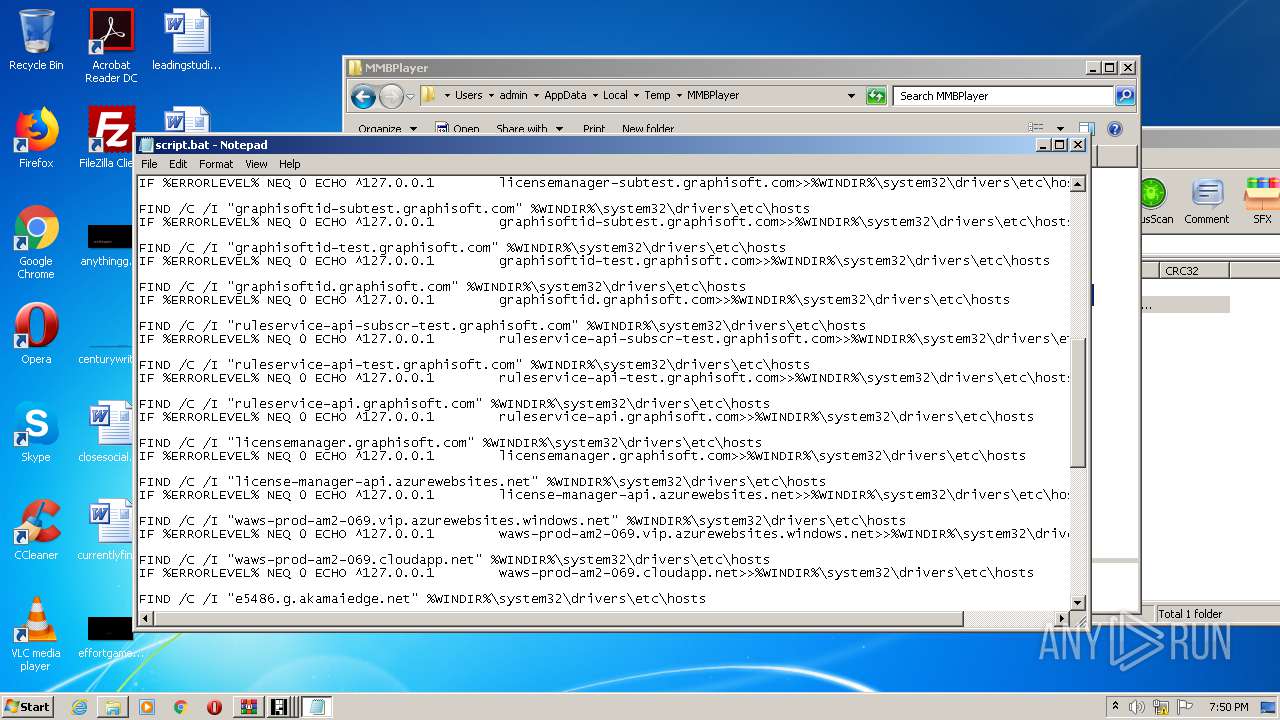The image size is (1280, 720).
Task: Open Skype desktop shortcut
Action: pyautogui.click(x=36, y=432)
